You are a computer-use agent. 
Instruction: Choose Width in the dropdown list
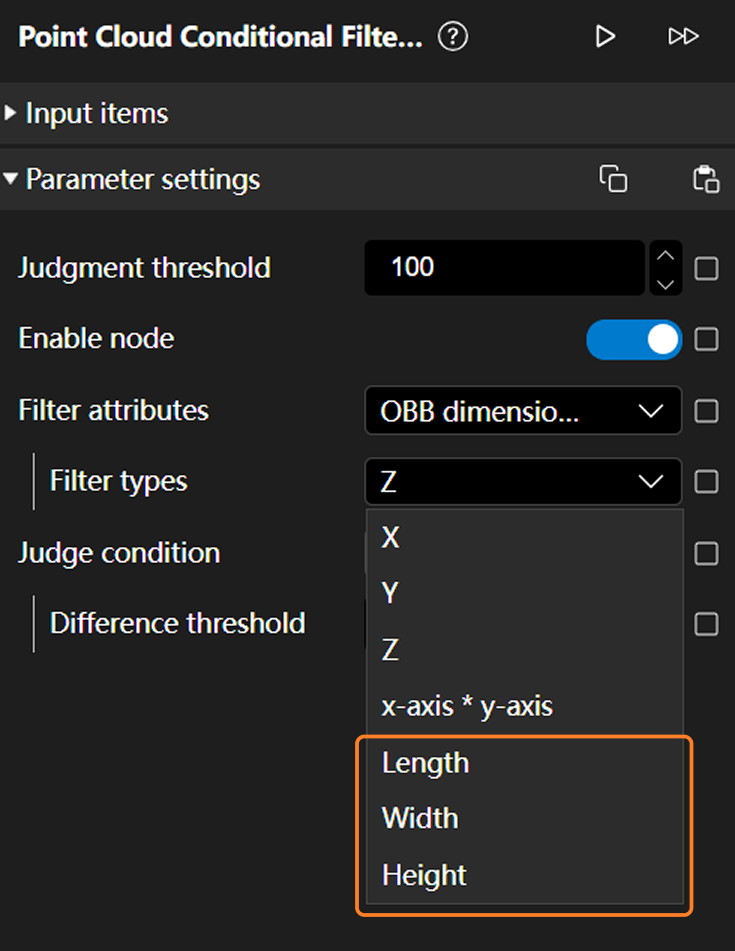pos(420,819)
